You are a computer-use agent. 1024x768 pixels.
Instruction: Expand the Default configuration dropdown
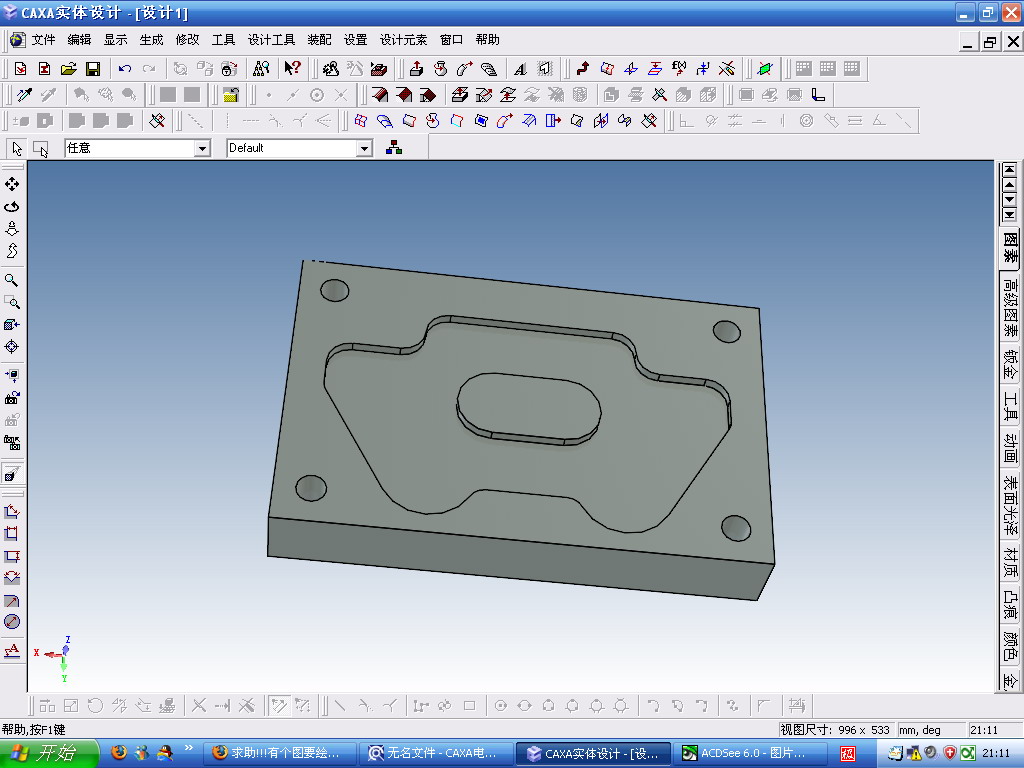pyautogui.click(x=364, y=149)
